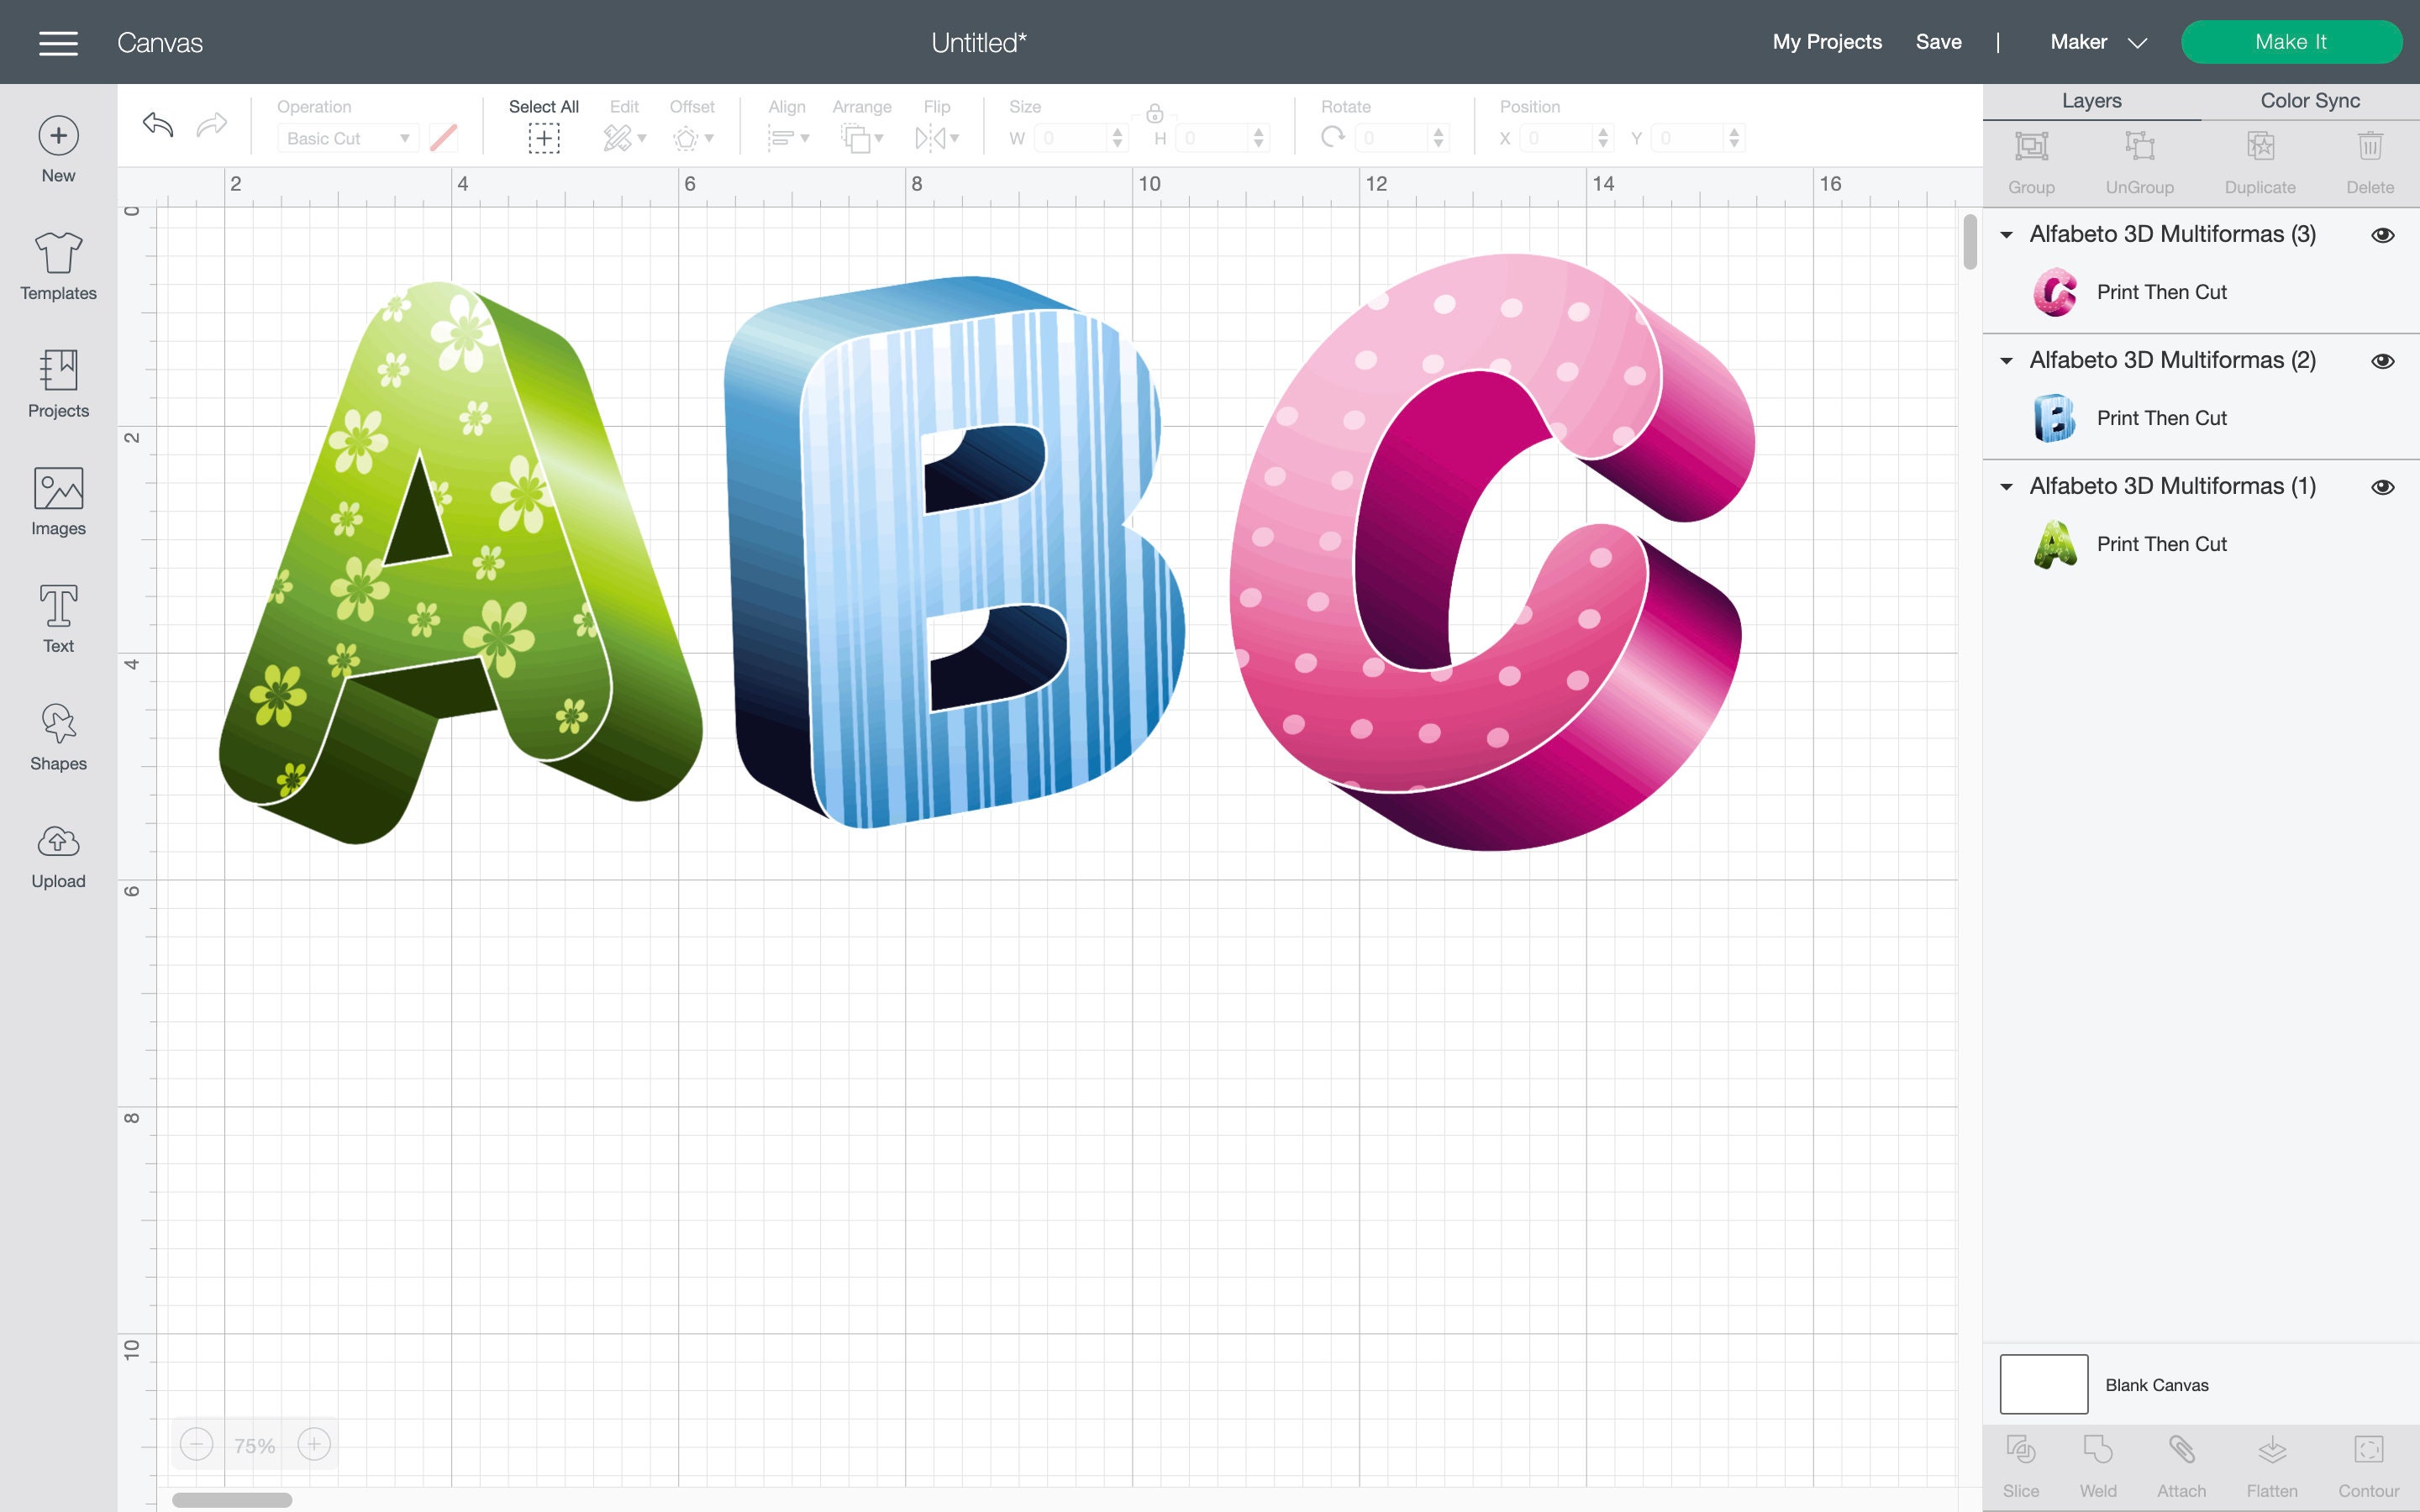
Task: Open the Images panel
Action: 57,498
